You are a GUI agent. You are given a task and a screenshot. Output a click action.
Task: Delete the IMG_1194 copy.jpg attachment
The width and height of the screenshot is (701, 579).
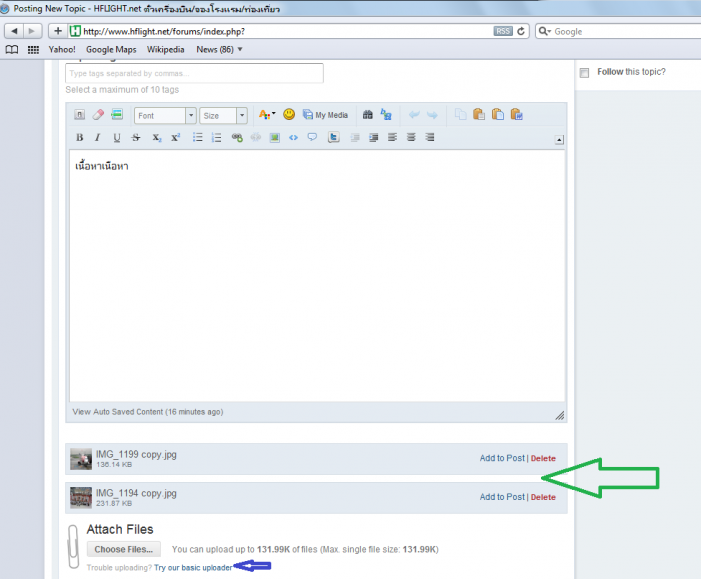(x=543, y=497)
